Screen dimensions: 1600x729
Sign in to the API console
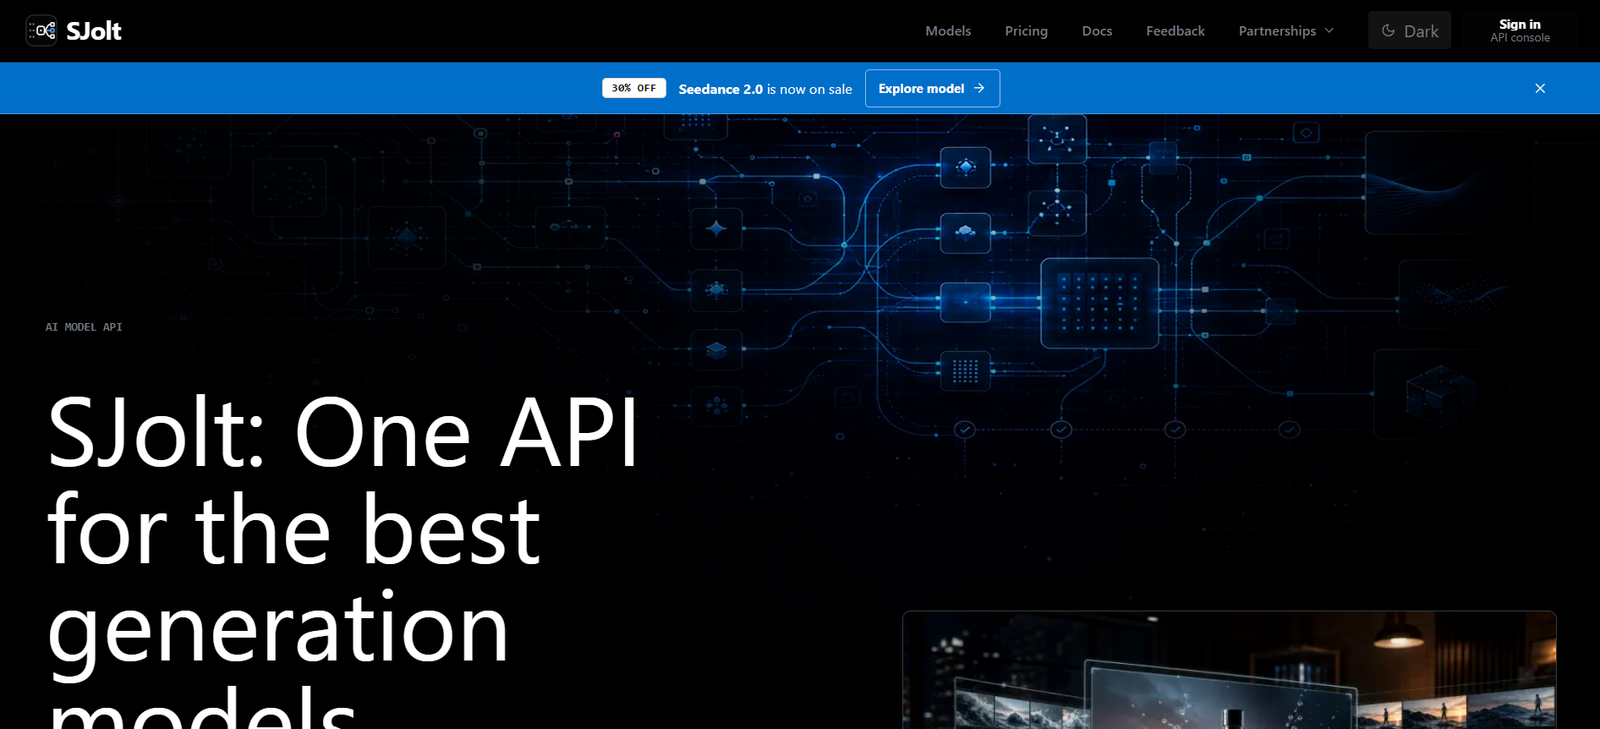pyautogui.click(x=1520, y=31)
